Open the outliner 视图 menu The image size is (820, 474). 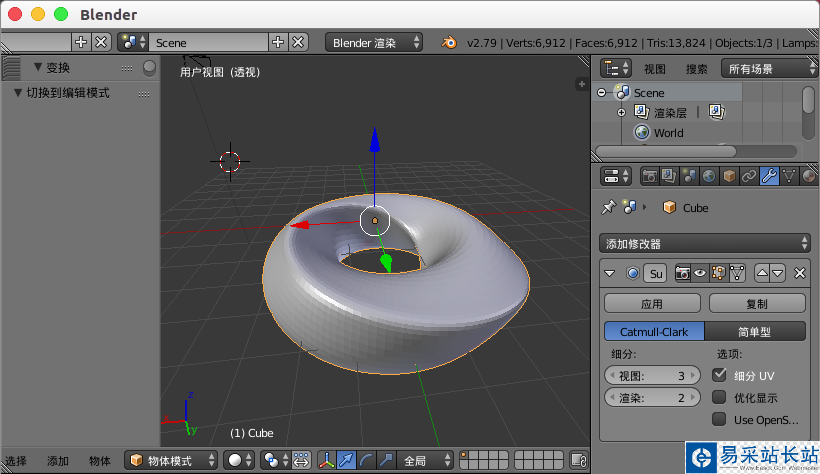(x=654, y=69)
